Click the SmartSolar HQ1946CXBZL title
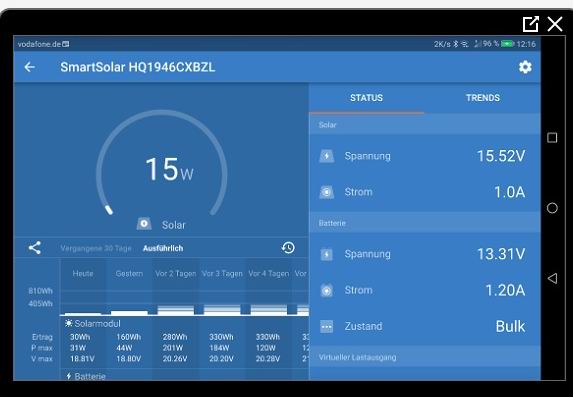 [x=137, y=67]
